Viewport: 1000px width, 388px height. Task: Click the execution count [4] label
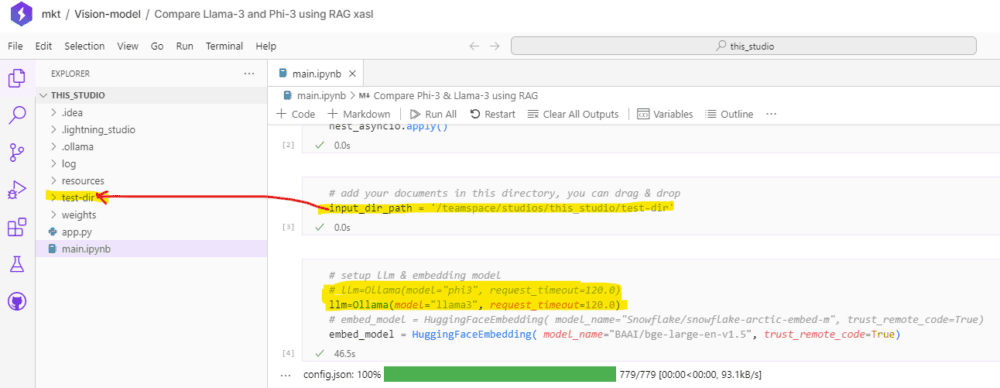288,353
